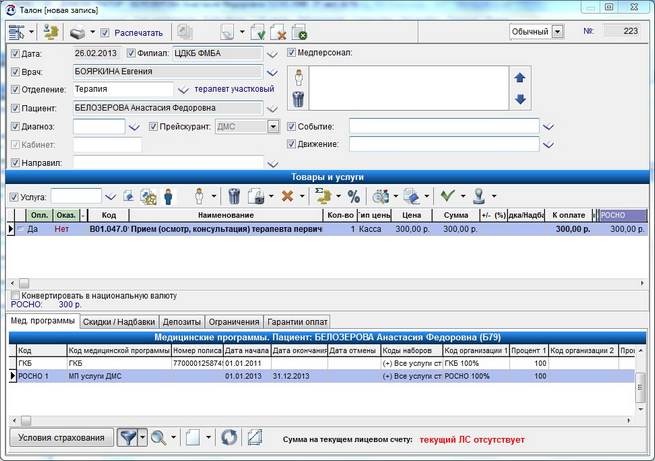Screen dimensions: 655x461
Task: Click the services table horizontal scrollbar thumb
Action: 24,283
